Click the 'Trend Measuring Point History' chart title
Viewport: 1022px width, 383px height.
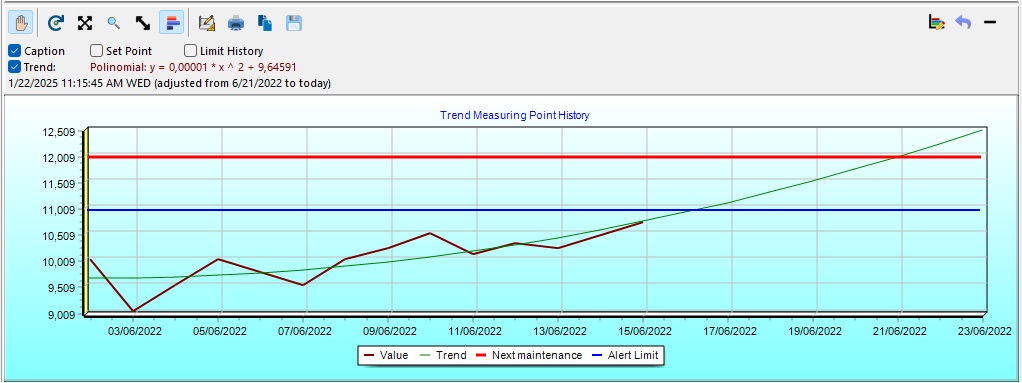click(514, 115)
